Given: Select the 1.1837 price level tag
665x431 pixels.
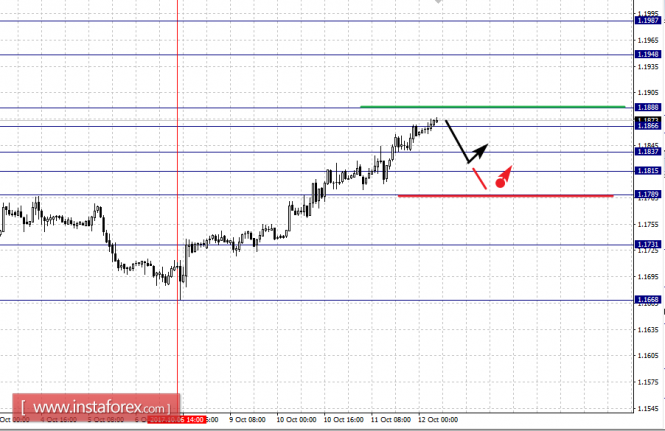Looking at the screenshot, I should 646,152.
